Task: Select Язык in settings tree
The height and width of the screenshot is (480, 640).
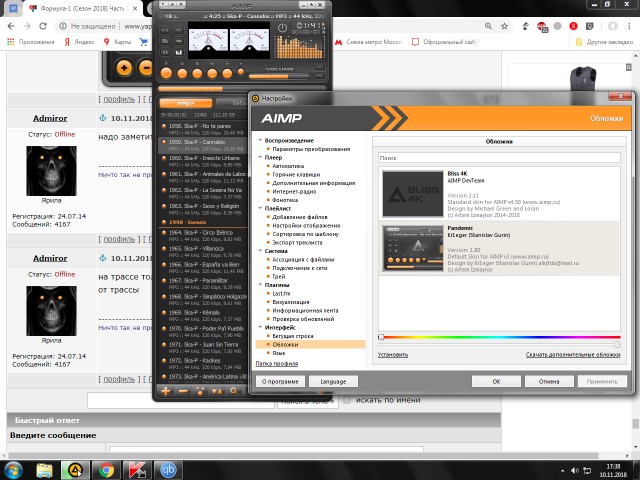Action: pos(279,353)
